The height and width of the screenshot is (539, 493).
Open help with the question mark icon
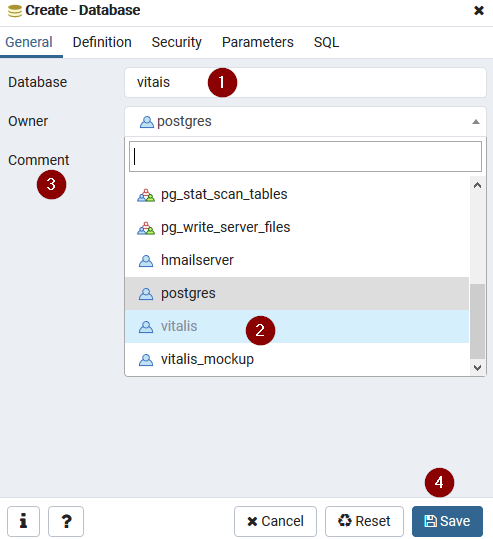pyautogui.click(x=66, y=521)
